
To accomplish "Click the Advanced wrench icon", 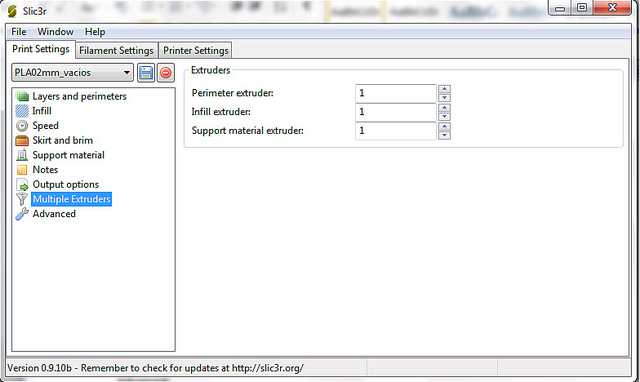I will [22, 214].
